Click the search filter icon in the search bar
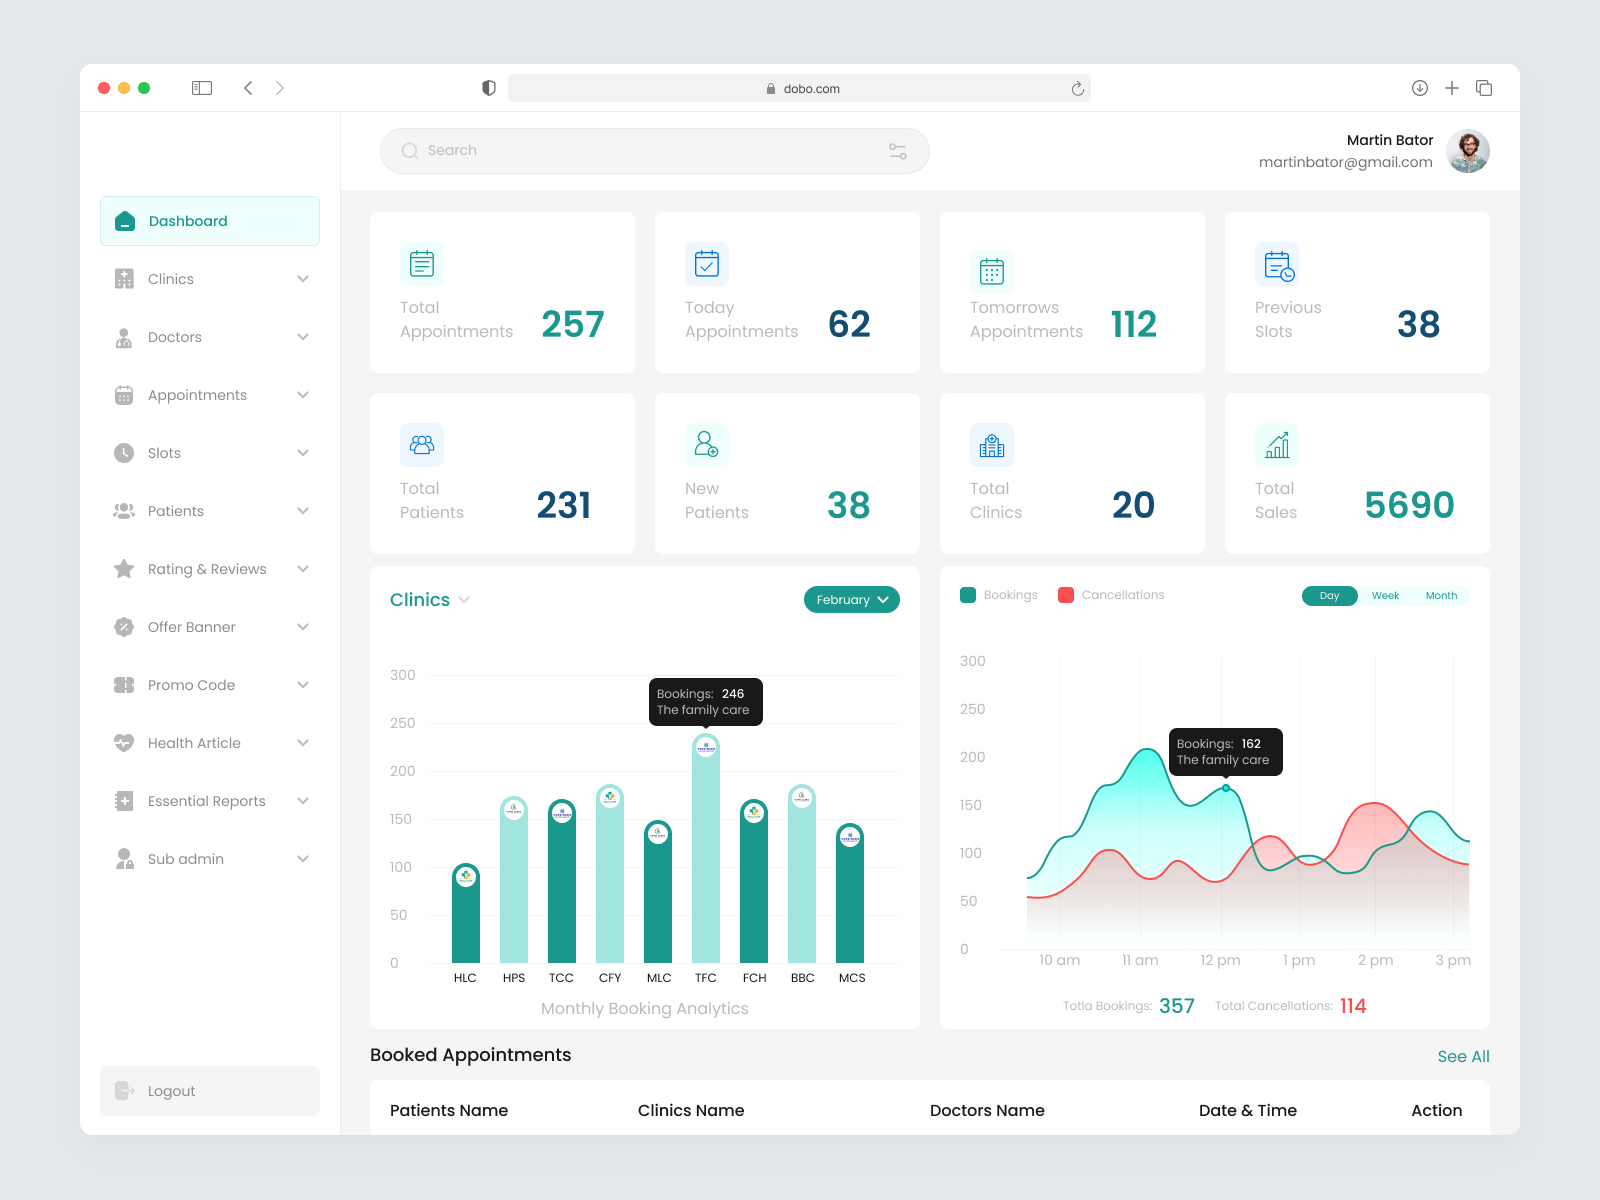Screen dimensions: 1600x1200 pyautogui.click(x=897, y=150)
